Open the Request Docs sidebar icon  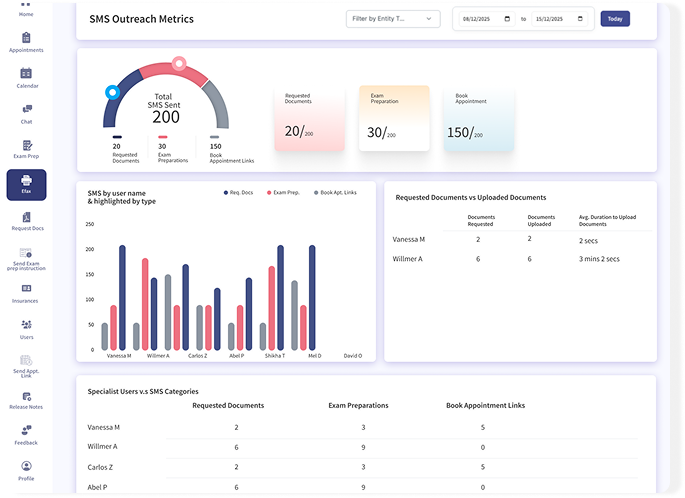26,217
